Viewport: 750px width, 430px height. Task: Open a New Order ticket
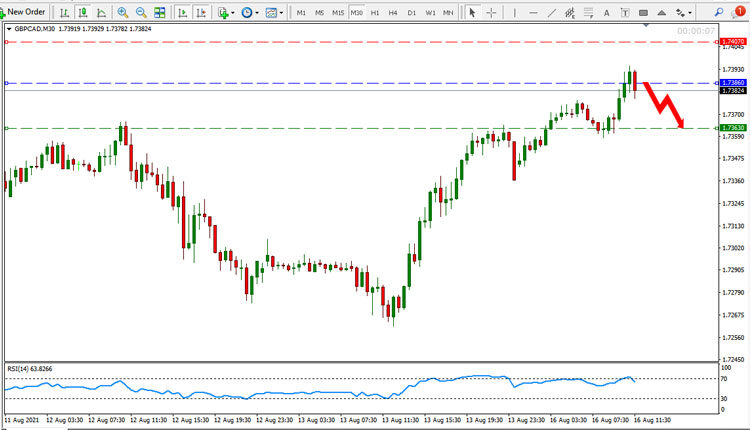pyautogui.click(x=23, y=12)
